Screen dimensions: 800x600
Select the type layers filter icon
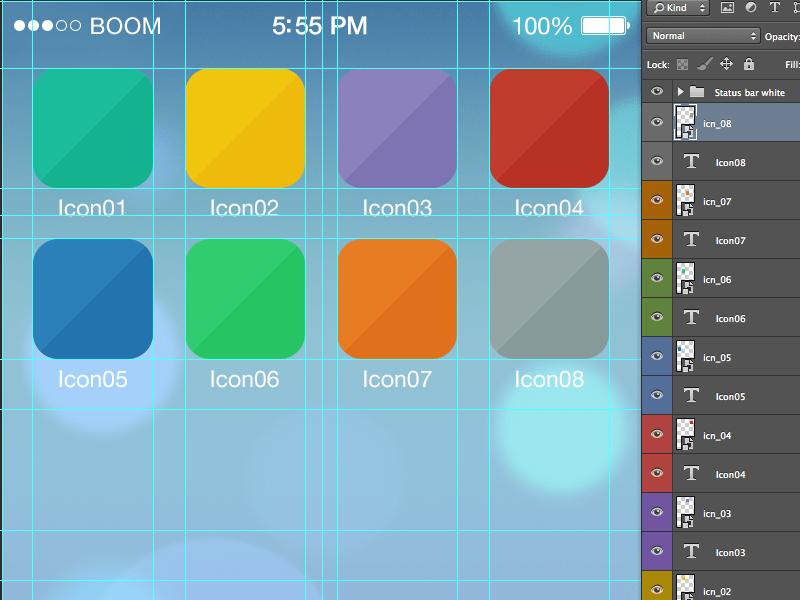(x=775, y=8)
